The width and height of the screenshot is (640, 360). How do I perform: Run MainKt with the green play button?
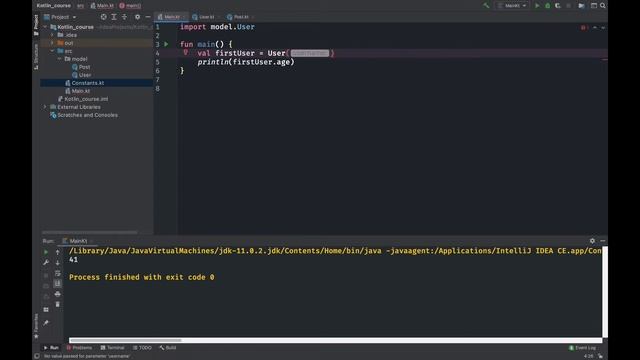click(x=537, y=6)
